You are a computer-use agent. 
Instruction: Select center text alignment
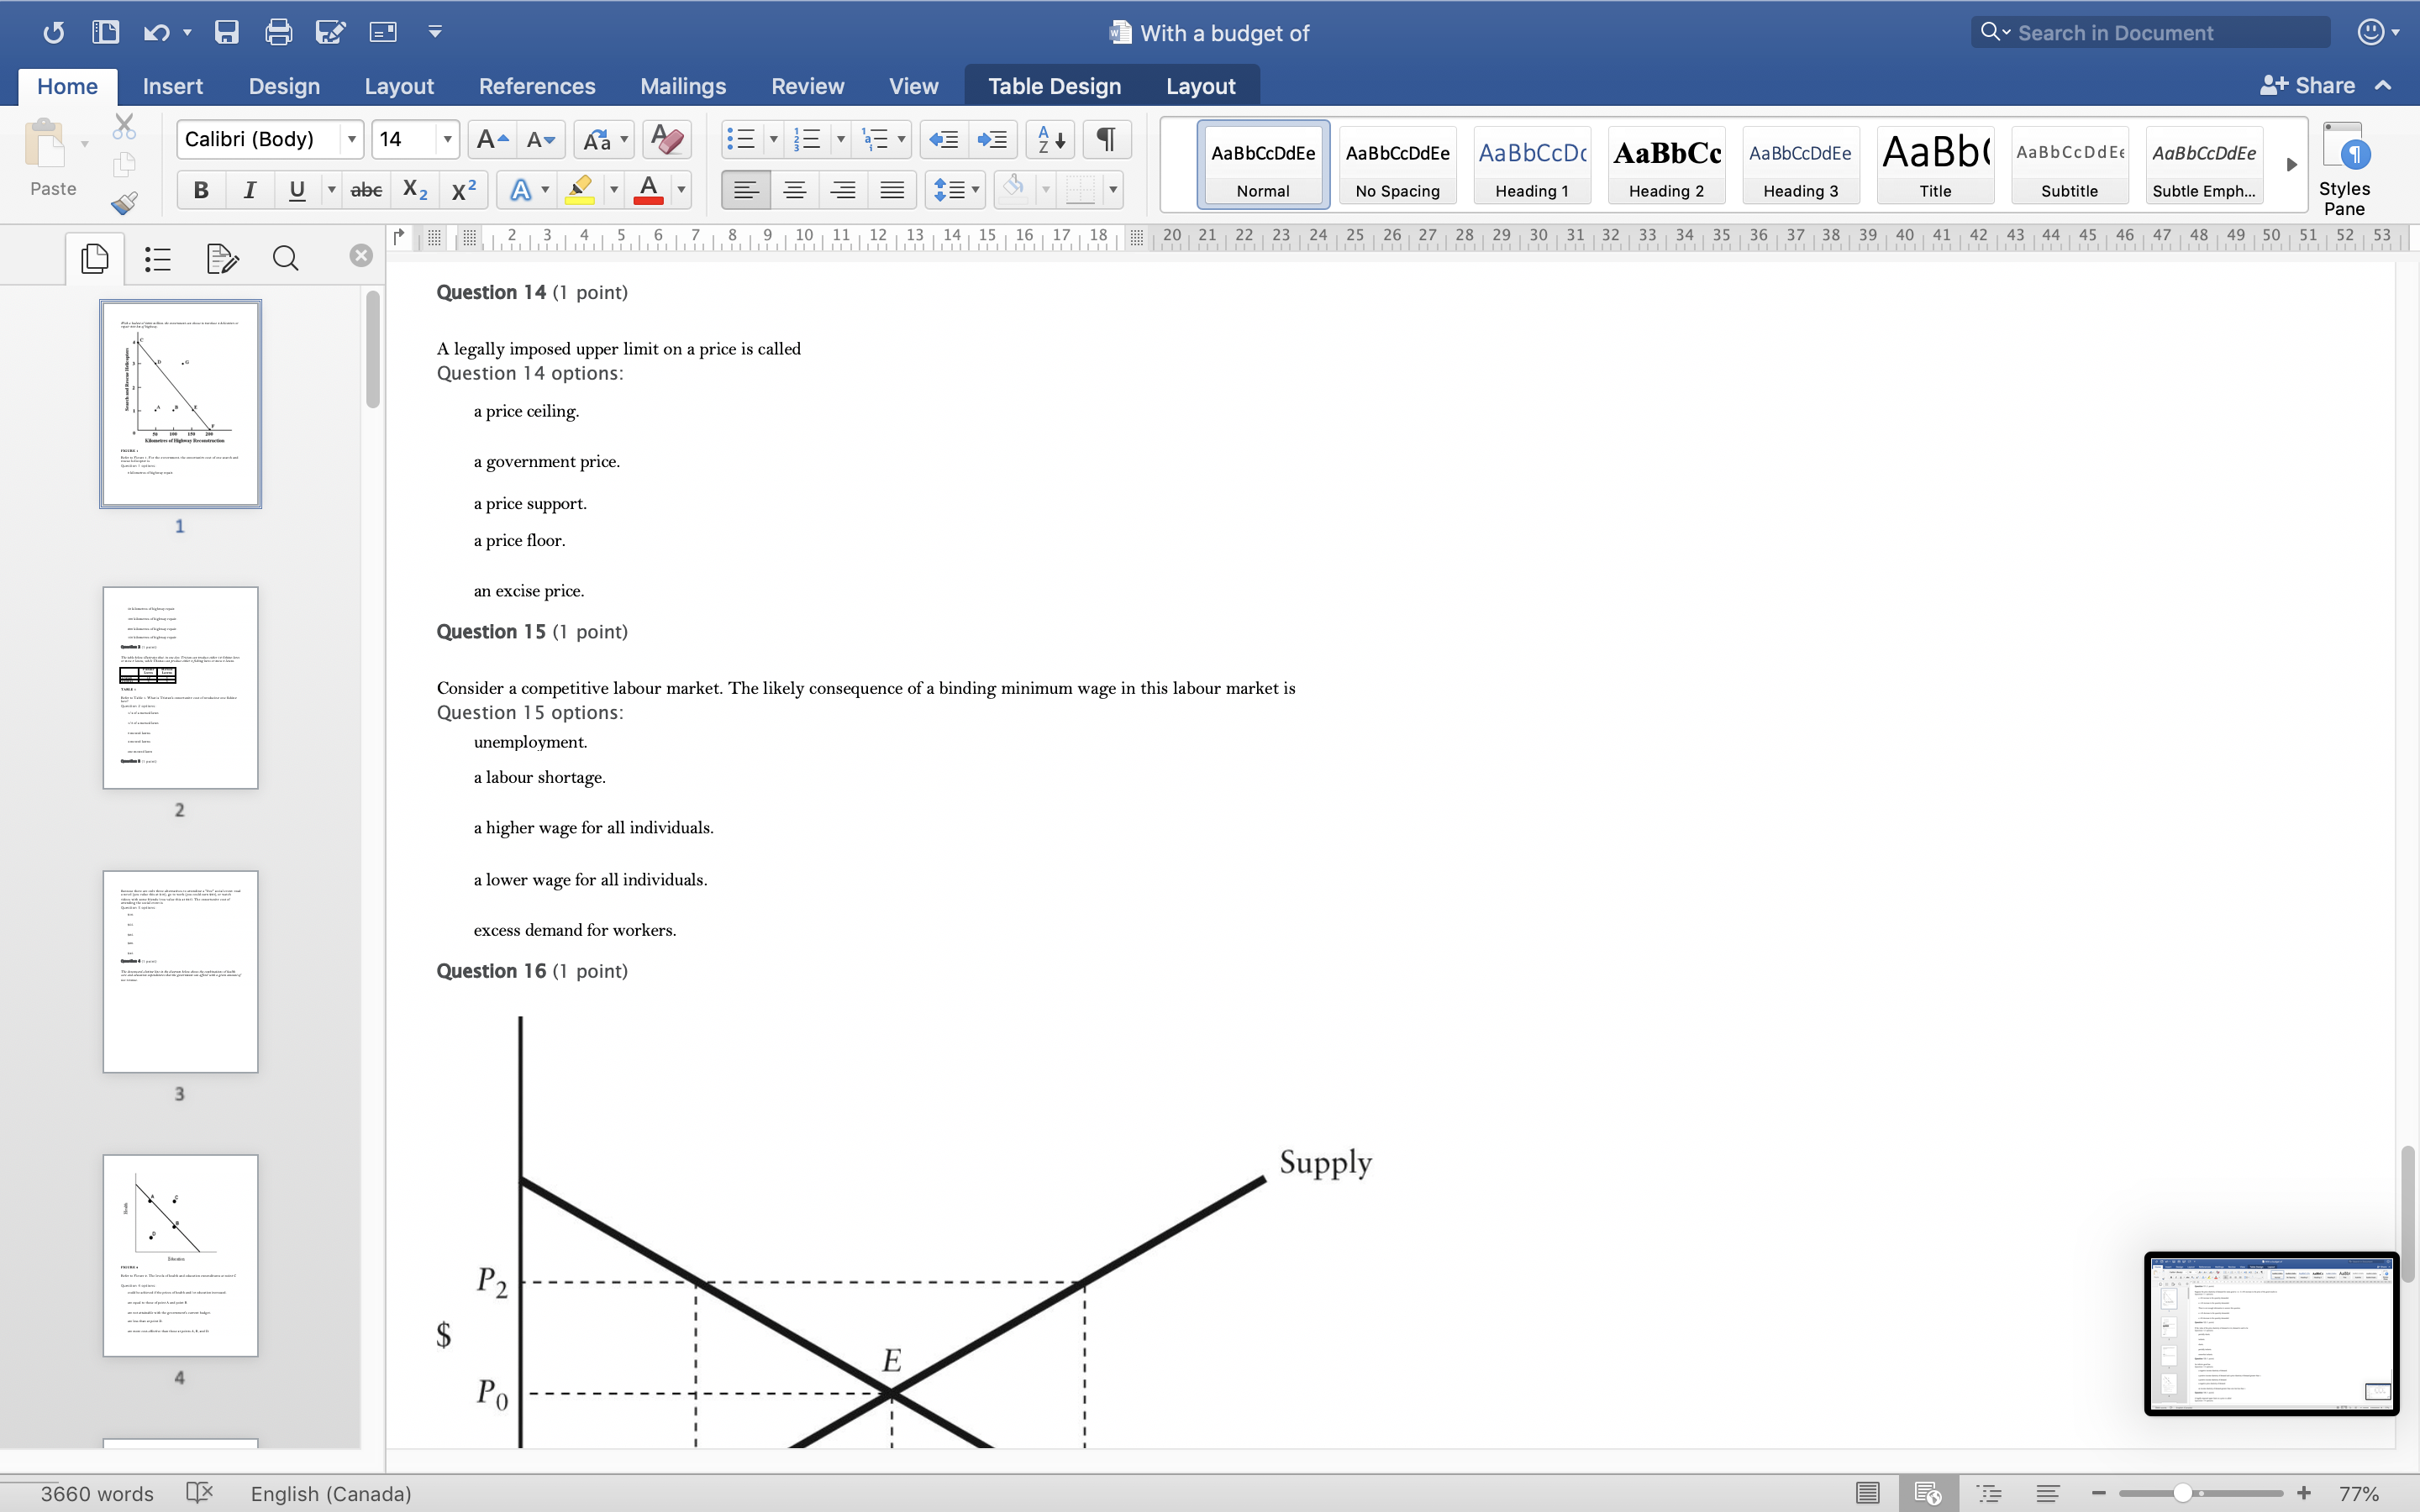(795, 189)
